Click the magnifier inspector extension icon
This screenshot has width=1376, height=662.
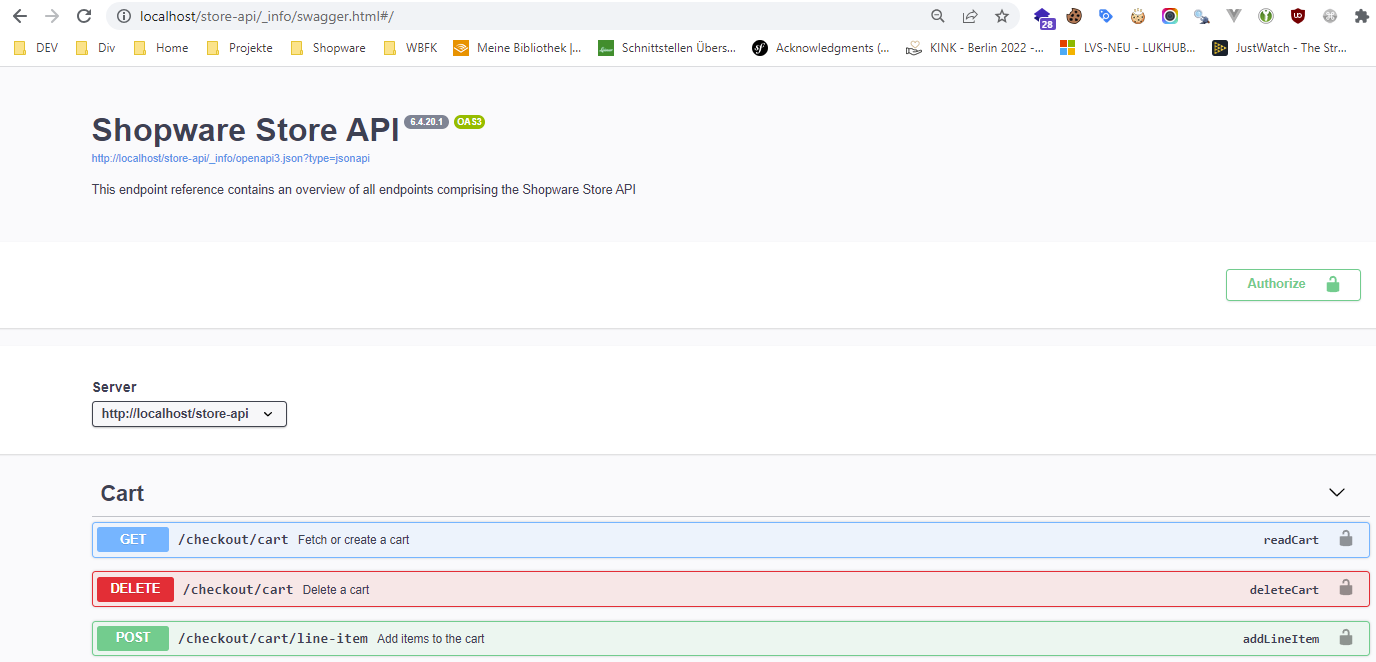[x=1202, y=16]
